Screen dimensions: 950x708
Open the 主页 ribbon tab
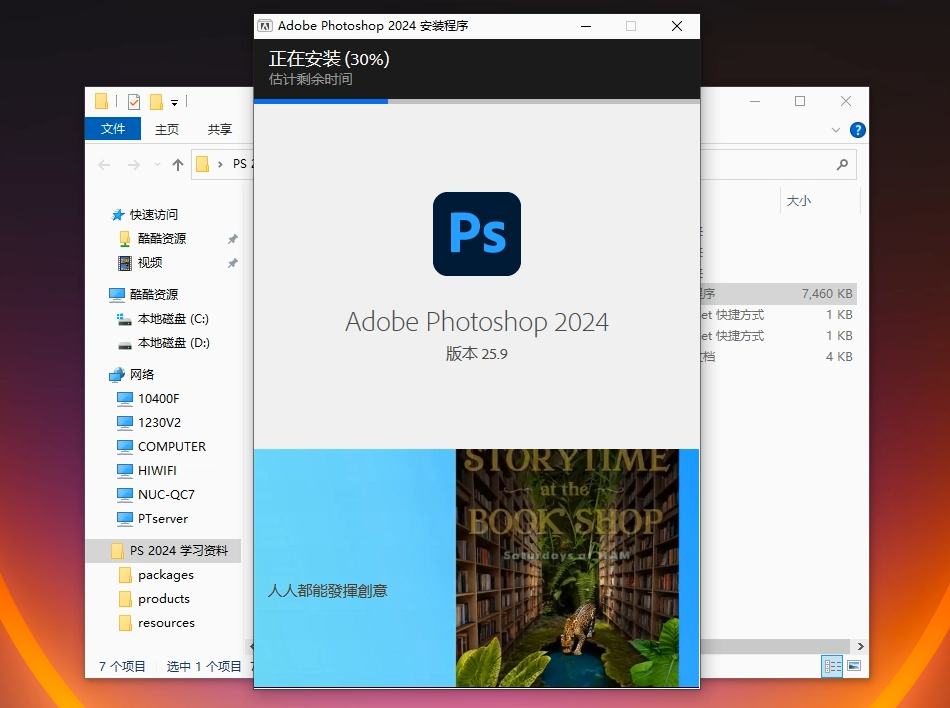(x=167, y=129)
